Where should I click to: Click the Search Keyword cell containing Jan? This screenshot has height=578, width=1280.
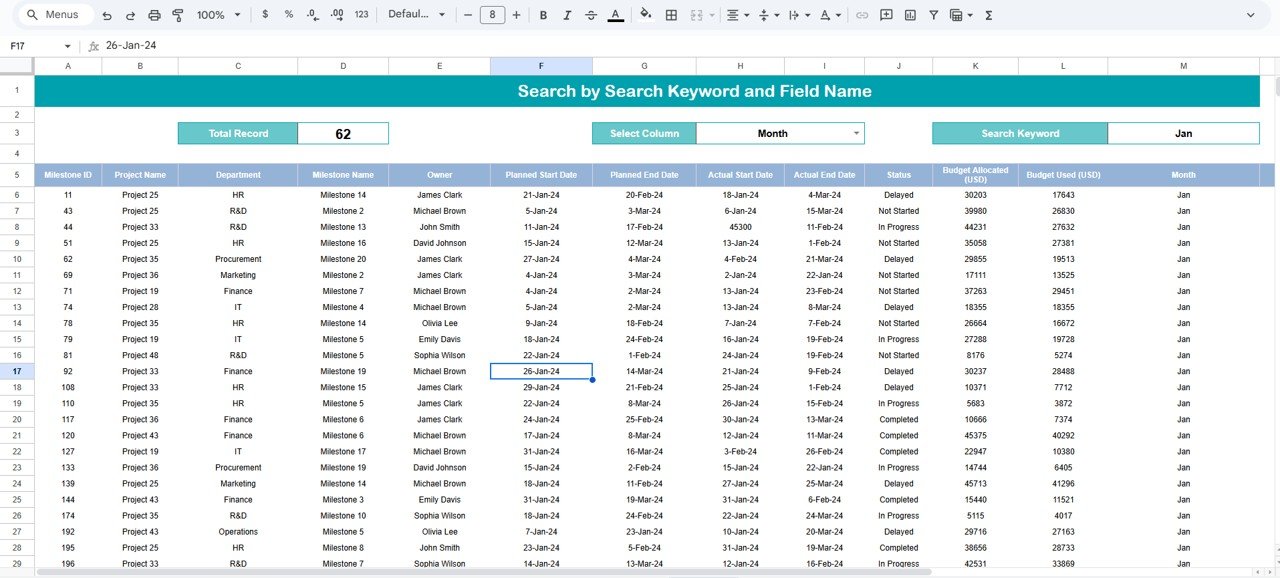click(x=1183, y=133)
